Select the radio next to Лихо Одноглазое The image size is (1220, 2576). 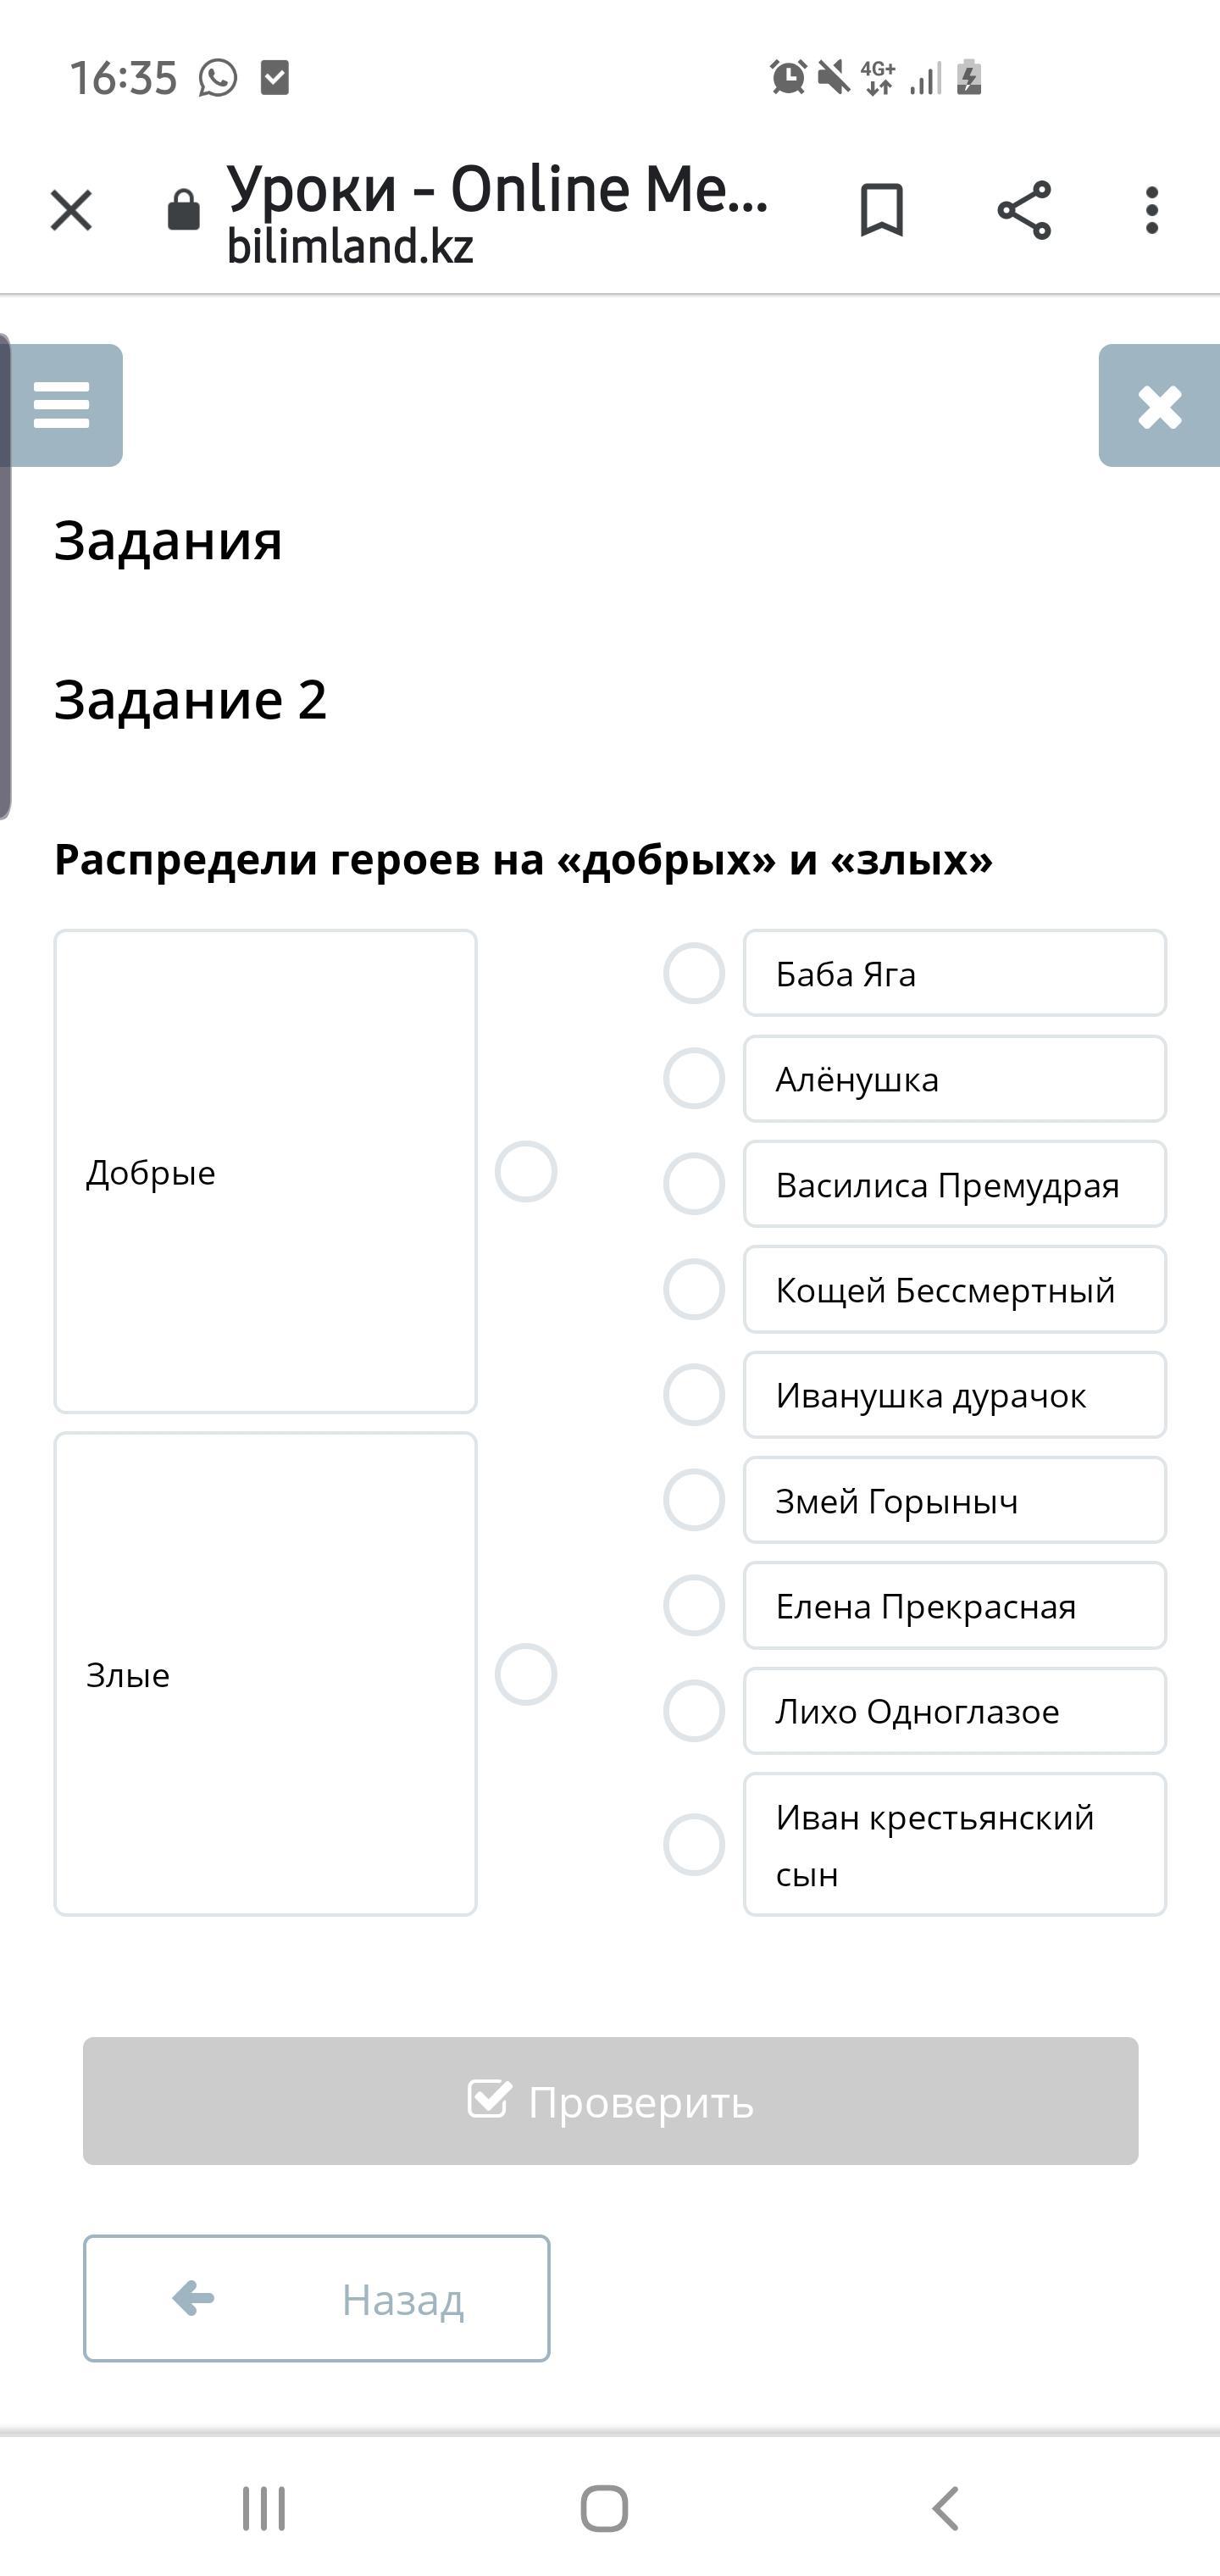(x=694, y=1711)
